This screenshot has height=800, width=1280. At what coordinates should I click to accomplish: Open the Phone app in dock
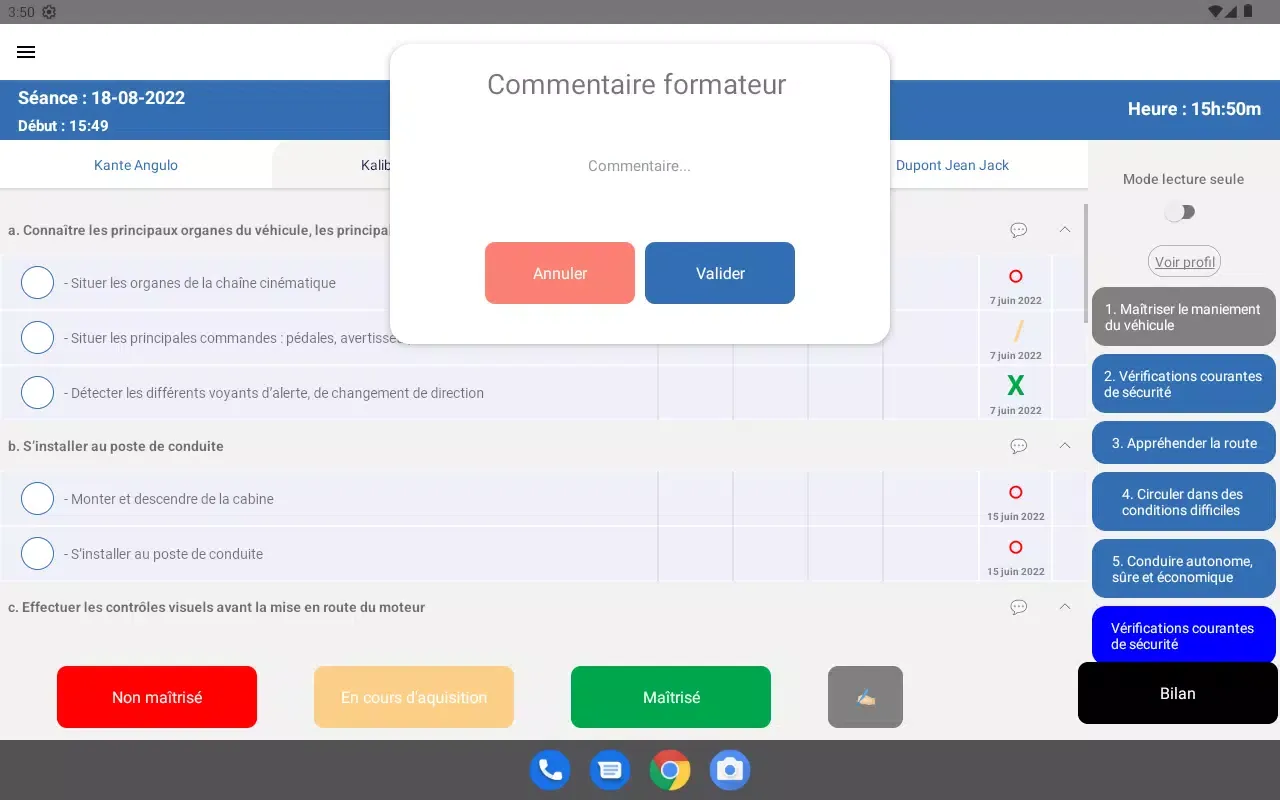pyautogui.click(x=550, y=770)
